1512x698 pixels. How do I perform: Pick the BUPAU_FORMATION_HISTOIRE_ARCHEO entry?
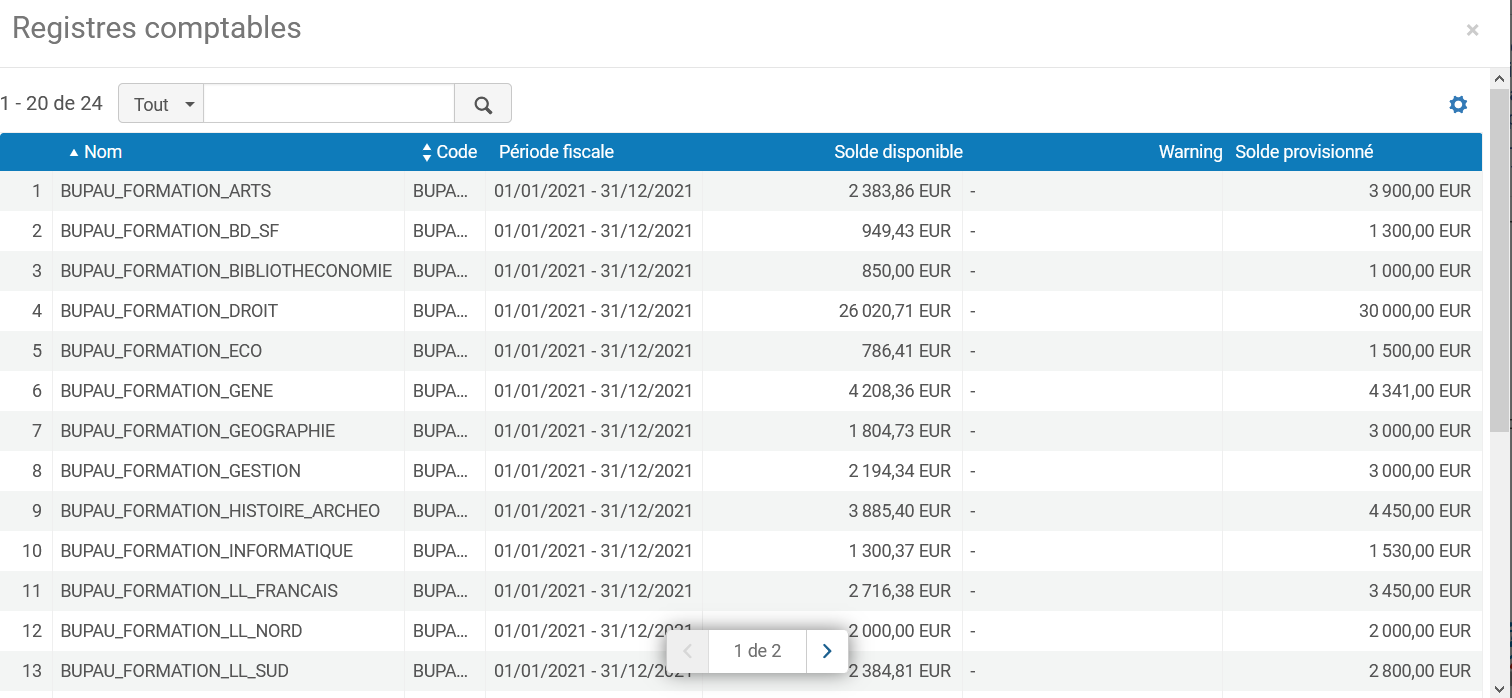tap(220, 511)
